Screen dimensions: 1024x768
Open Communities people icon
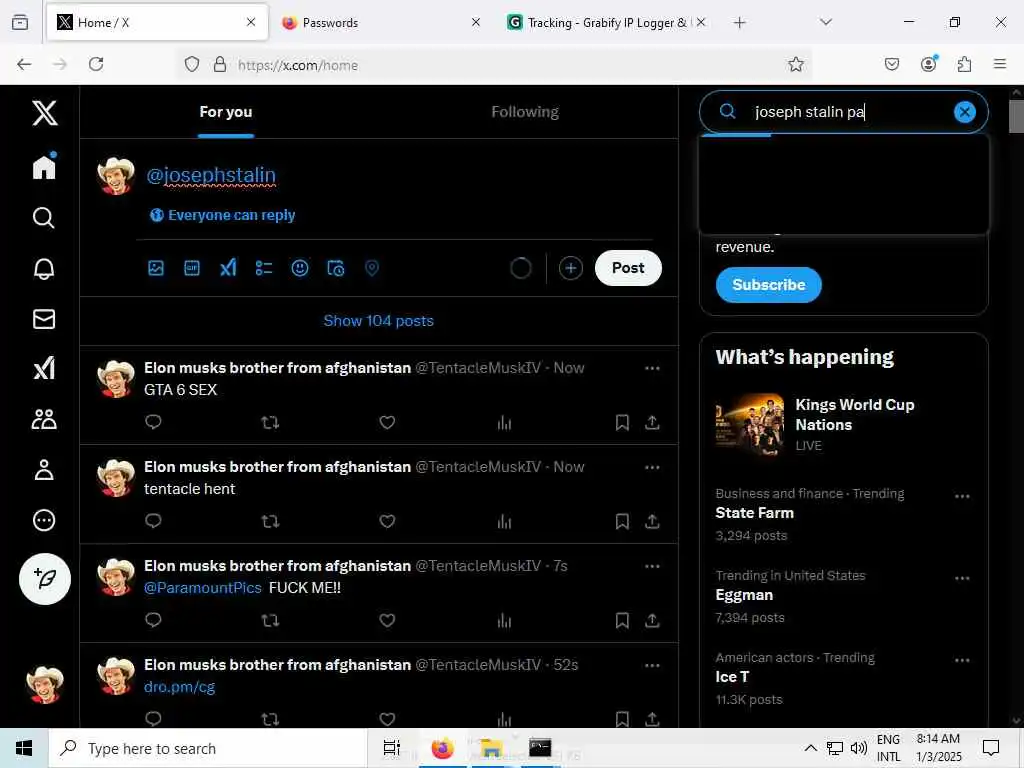(44, 419)
